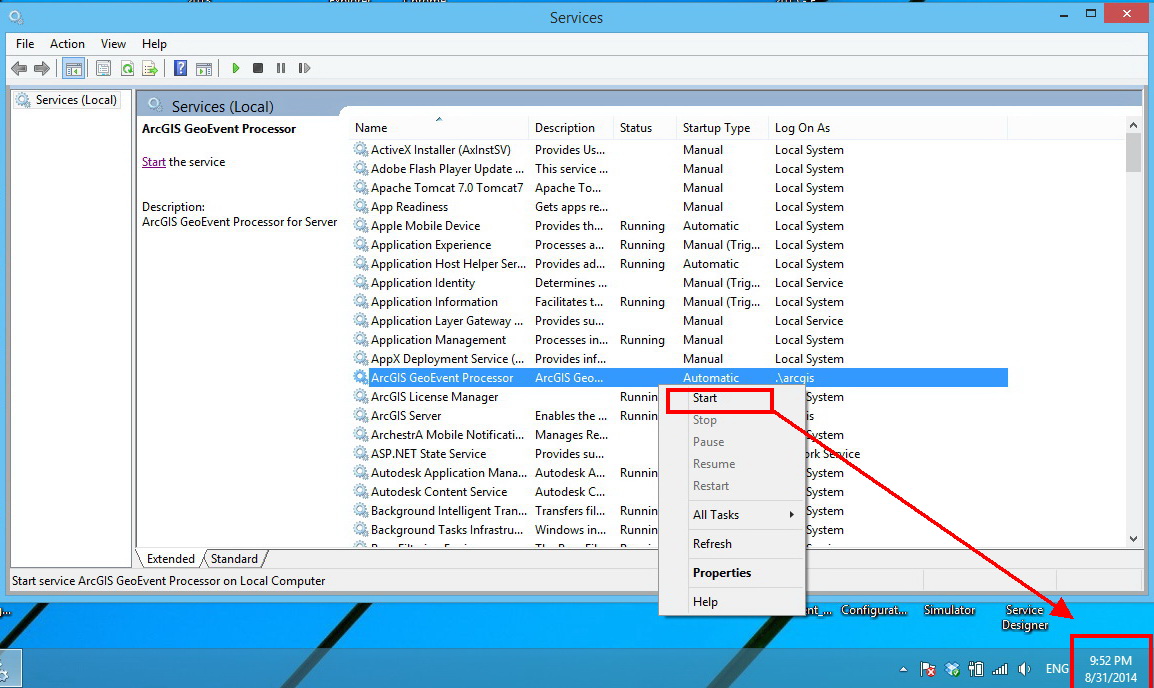Click the Back arrow in the toolbar
This screenshot has width=1154, height=688.
pyautogui.click(x=19, y=68)
